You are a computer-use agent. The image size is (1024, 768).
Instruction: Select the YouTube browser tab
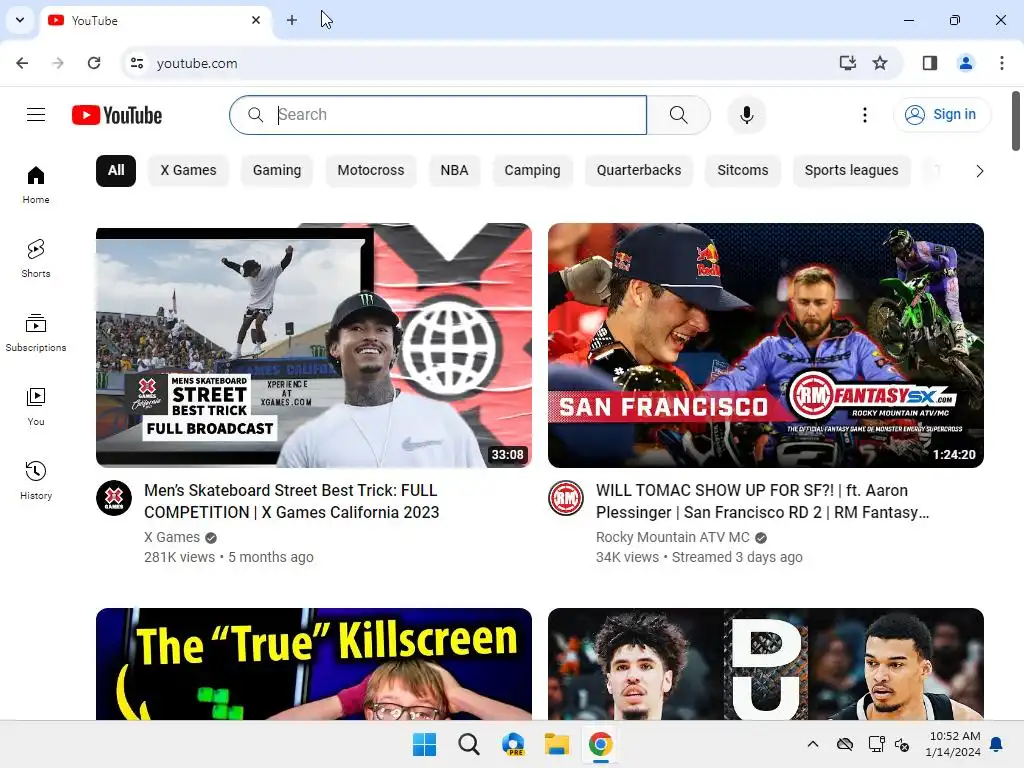[x=157, y=20]
